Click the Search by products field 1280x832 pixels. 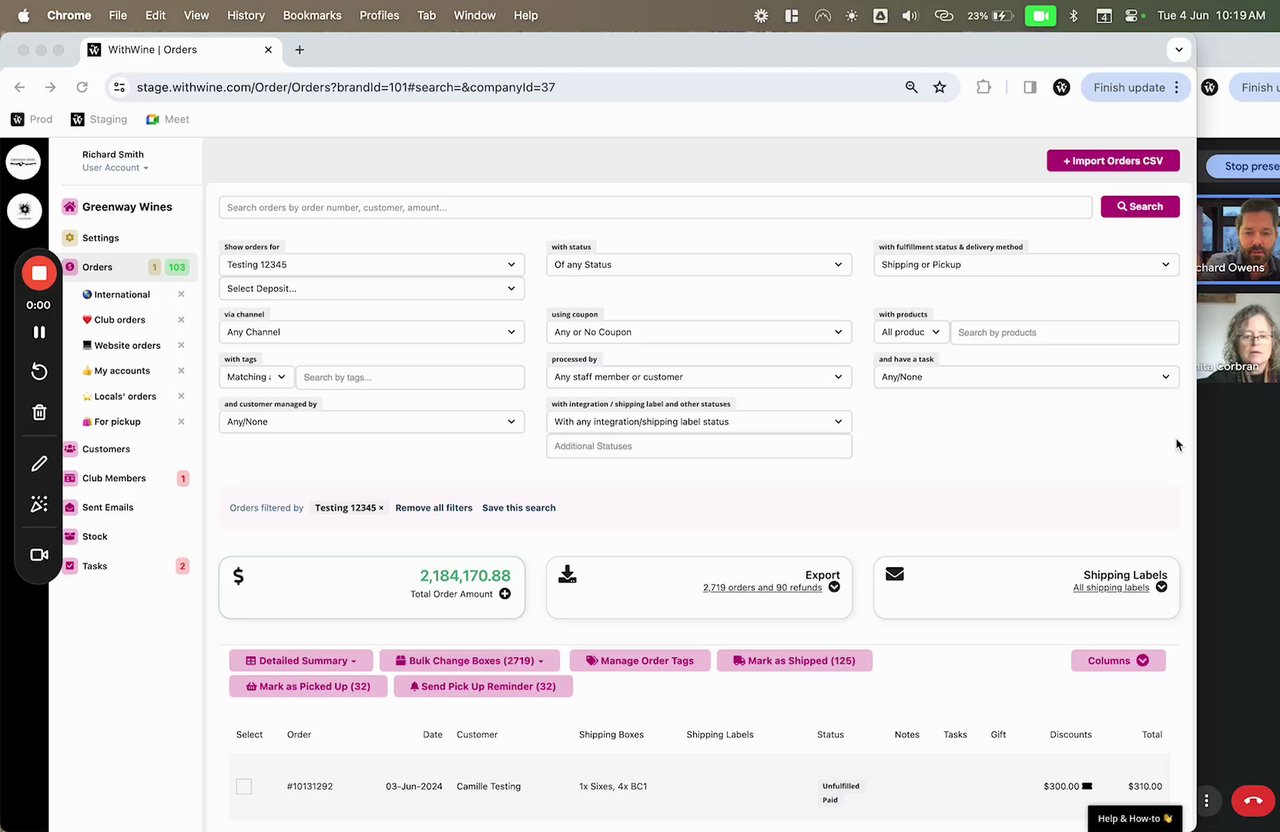[1065, 333]
